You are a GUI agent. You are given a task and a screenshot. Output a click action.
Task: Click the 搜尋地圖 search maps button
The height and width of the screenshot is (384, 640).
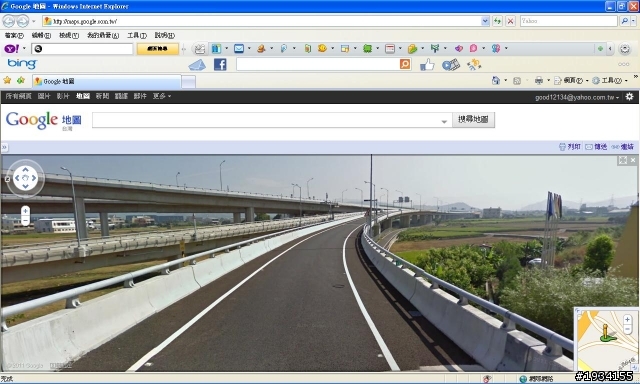tap(473, 120)
